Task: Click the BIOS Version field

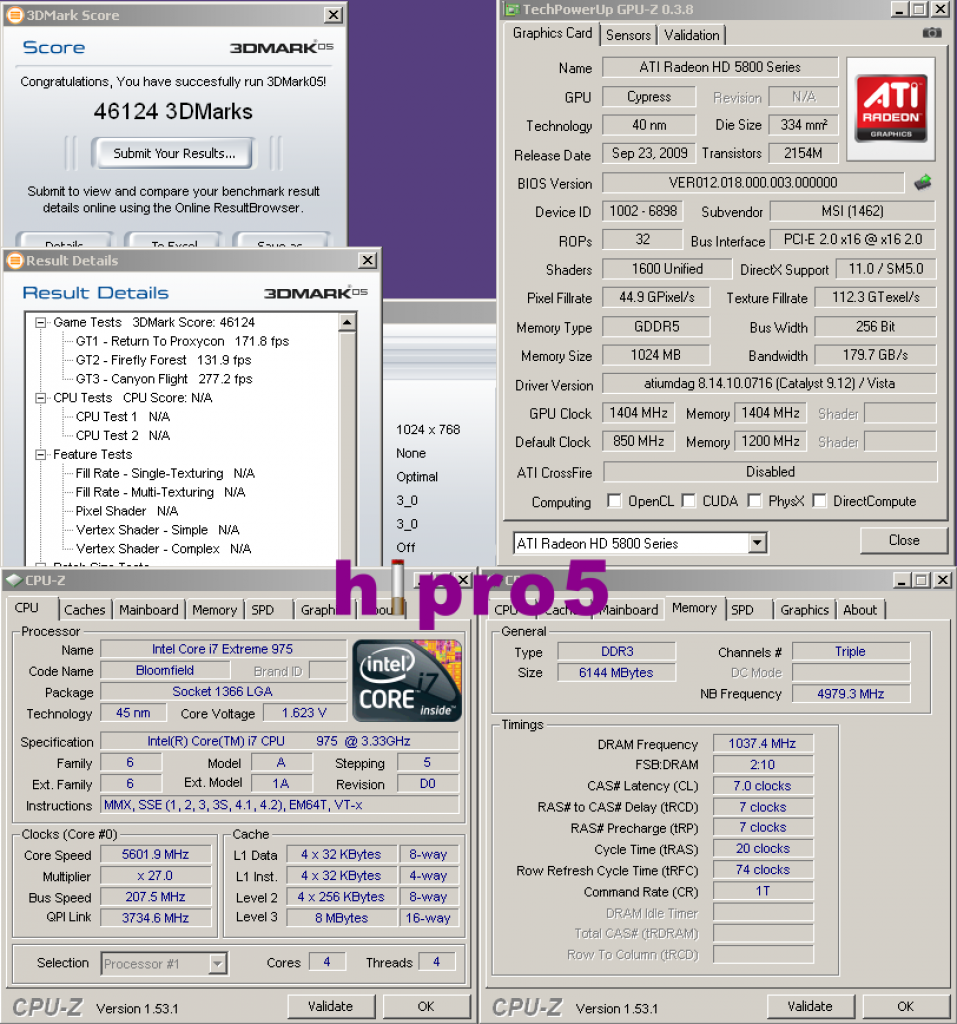Action: (x=753, y=183)
